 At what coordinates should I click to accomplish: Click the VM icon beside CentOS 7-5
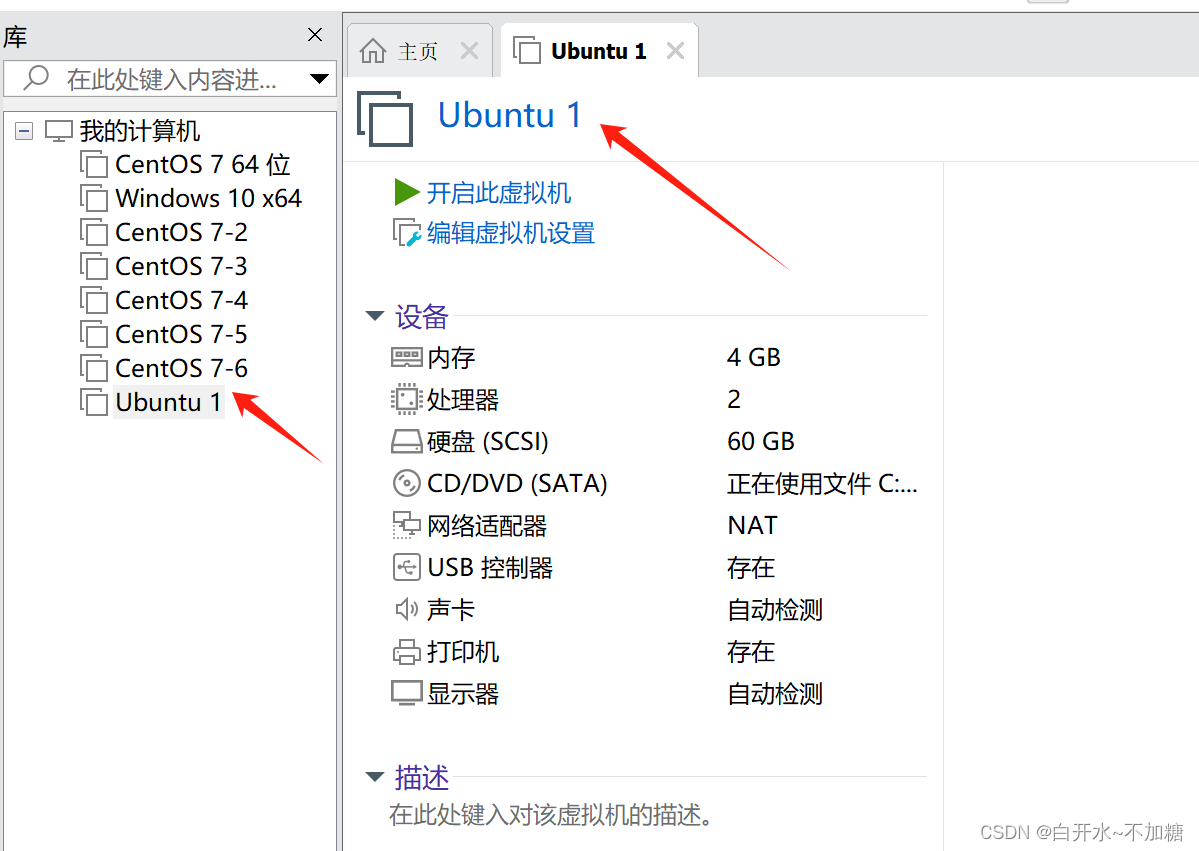tap(94, 334)
